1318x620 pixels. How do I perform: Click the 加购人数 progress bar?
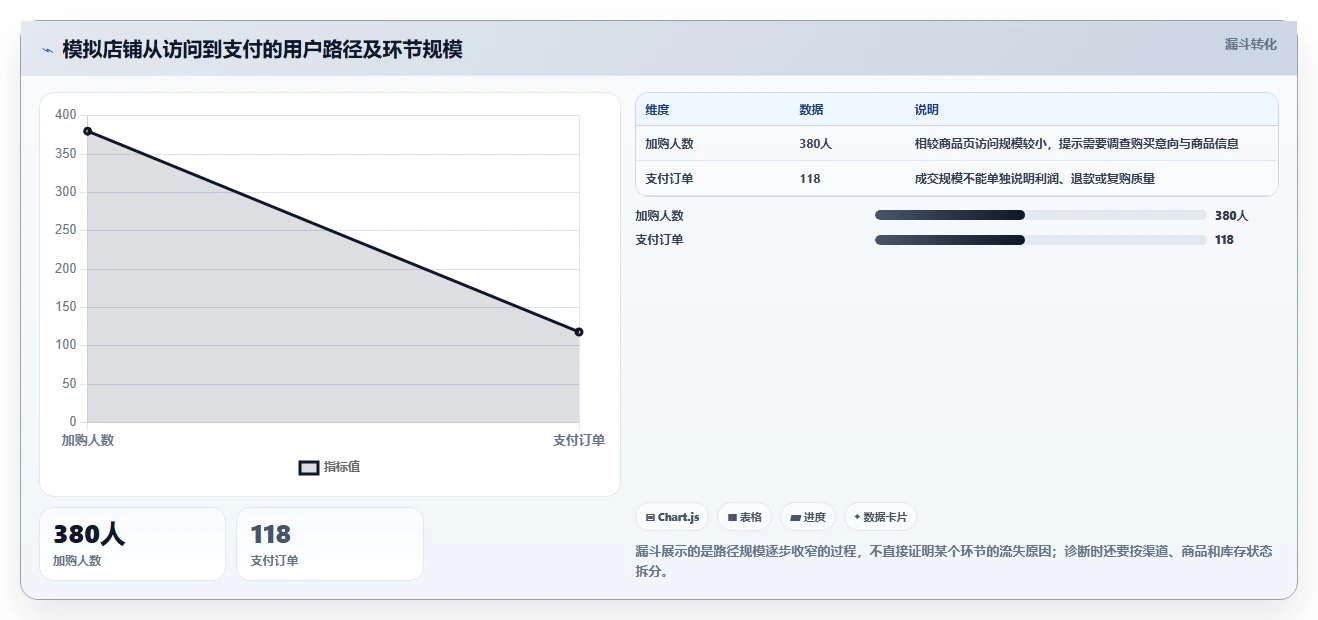[x=1040, y=215]
